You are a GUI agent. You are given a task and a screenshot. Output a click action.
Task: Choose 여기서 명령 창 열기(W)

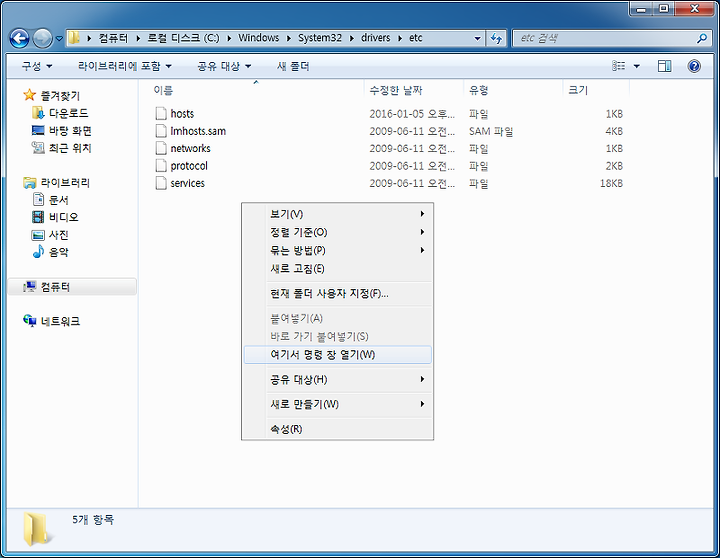(x=338, y=355)
